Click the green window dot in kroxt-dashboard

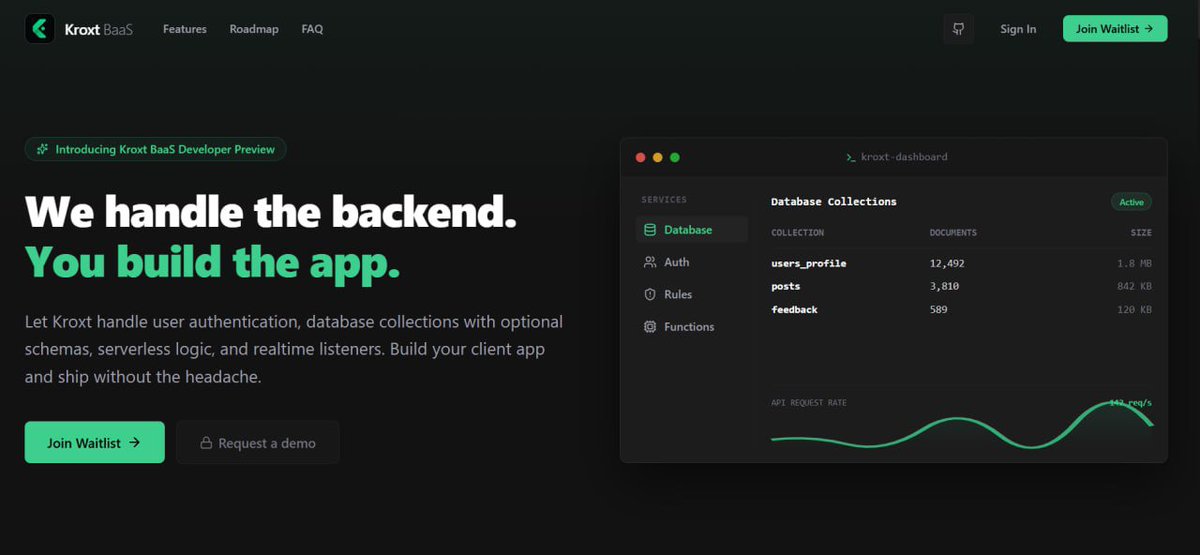[674, 157]
